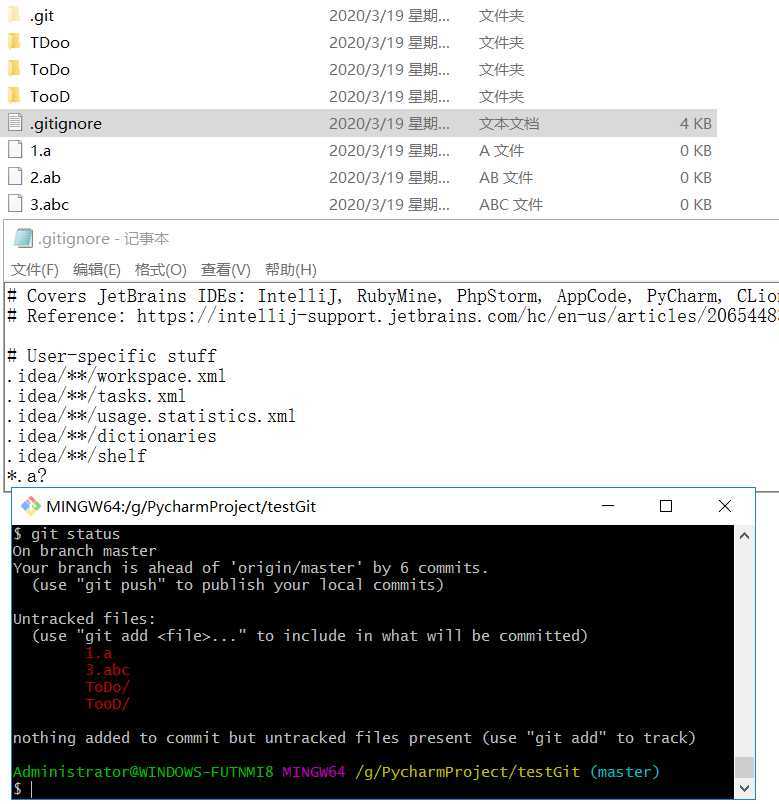Click the 'ABC 文件' type cell
Viewport: 779px width, 804px height.
click(x=511, y=205)
